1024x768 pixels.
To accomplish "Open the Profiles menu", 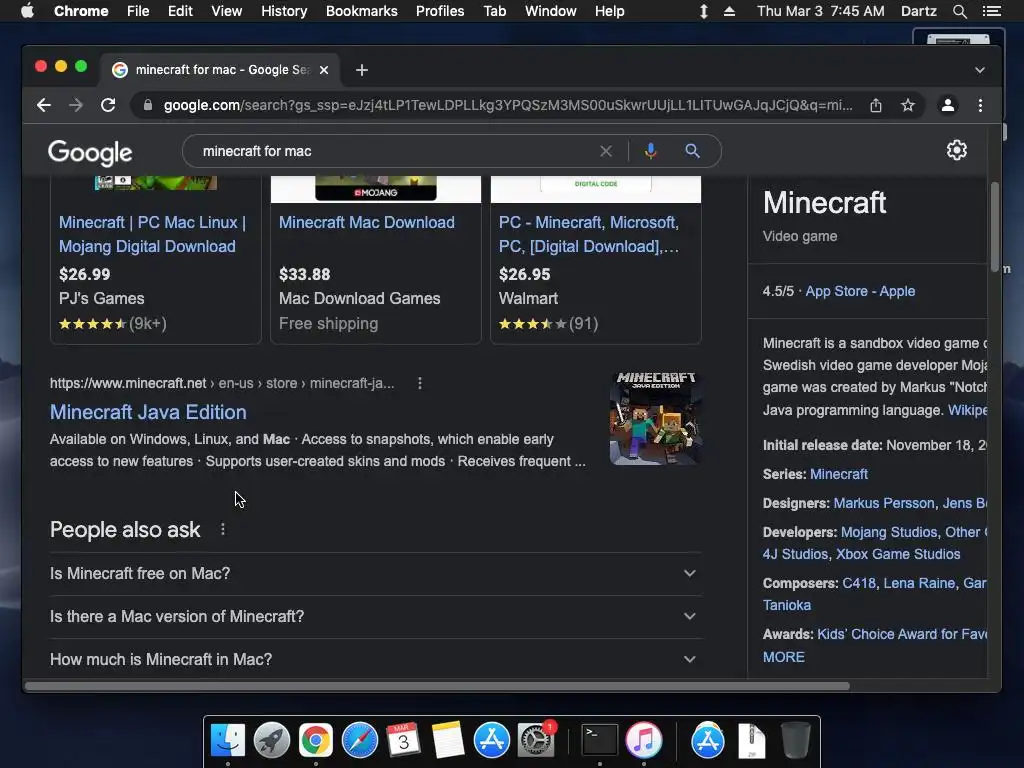I will [x=440, y=11].
